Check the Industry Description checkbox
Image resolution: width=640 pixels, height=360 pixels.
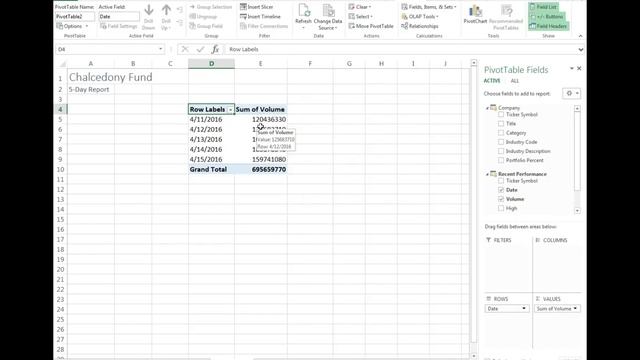coord(501,151)
